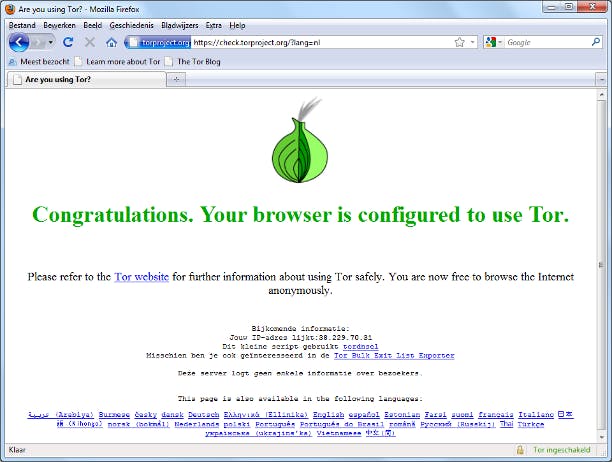
Task: Open the Bewerken menu
Action: [x=59, y=25]
